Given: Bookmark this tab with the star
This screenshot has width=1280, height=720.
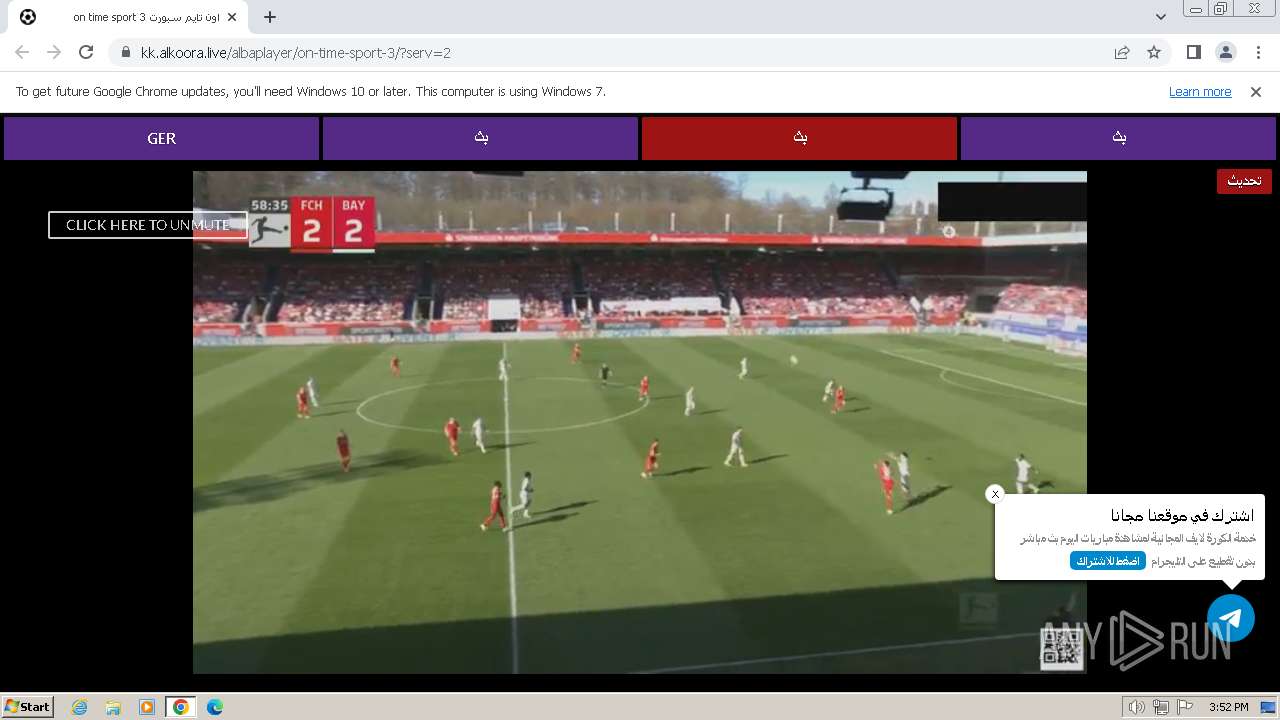Looking at the screenshot, I should point(1154,53).
